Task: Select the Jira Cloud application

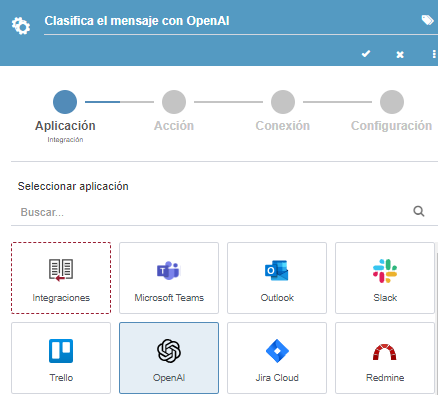Action: 277,358
